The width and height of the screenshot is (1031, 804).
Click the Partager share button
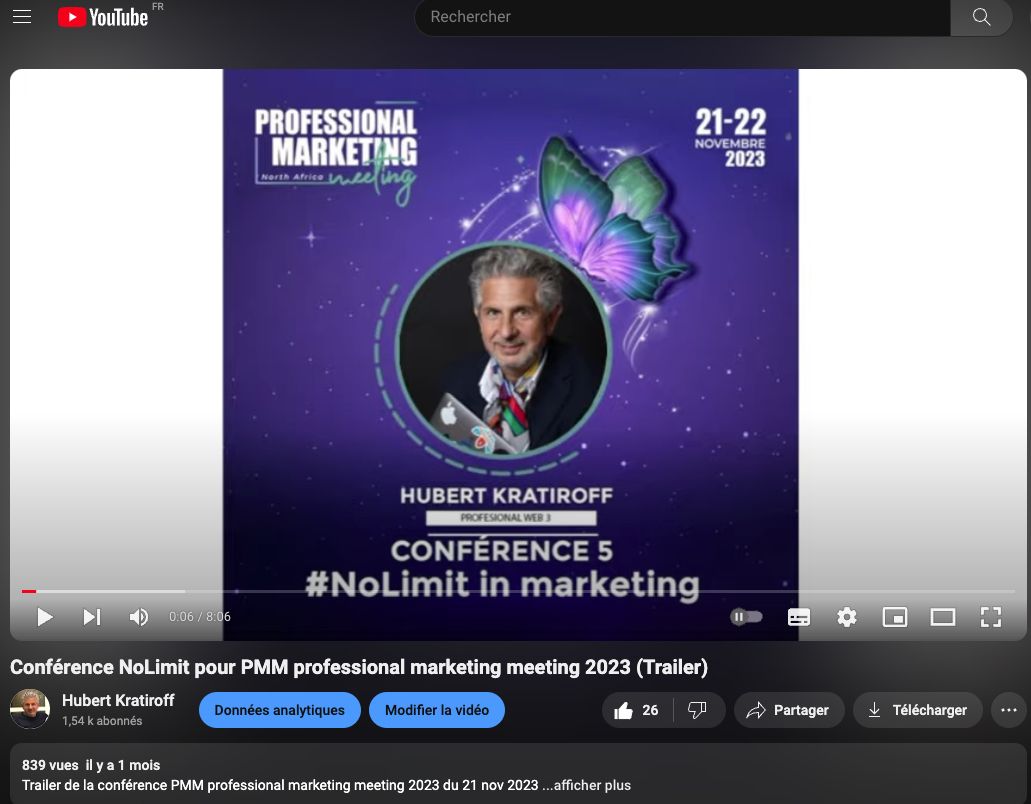pos(789,710)
